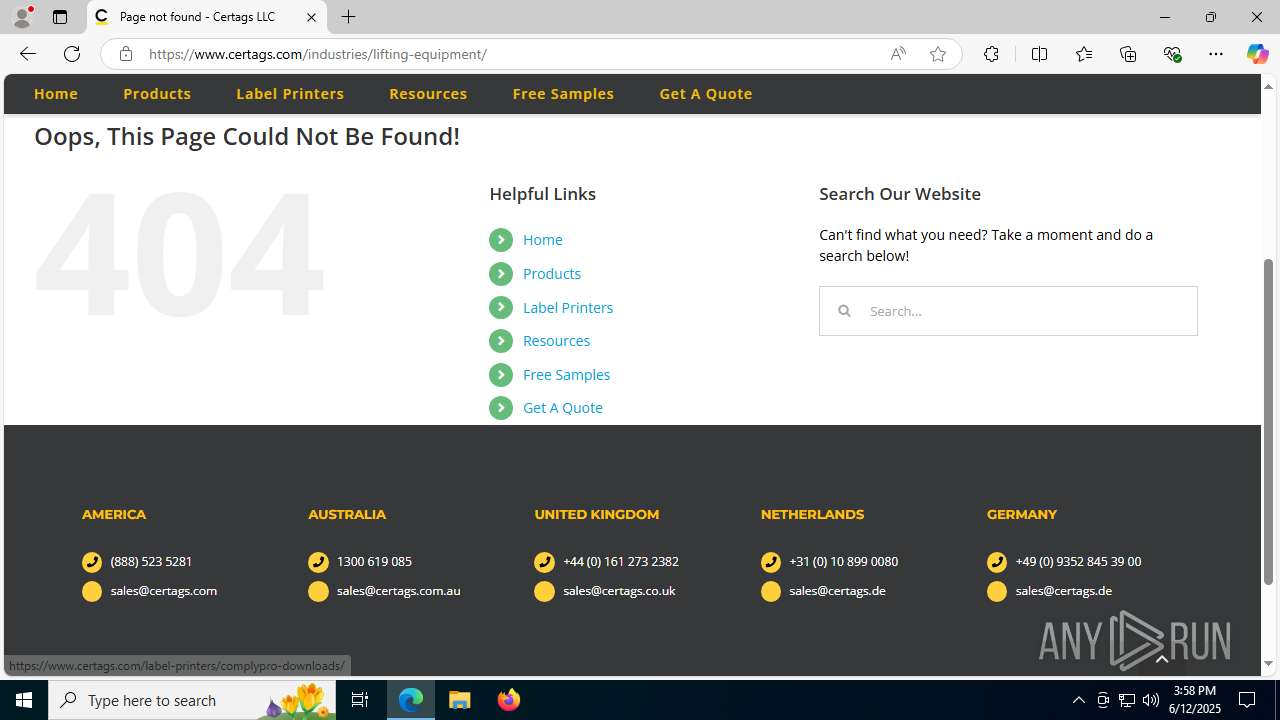Open a new browser tab
Image resolution: width=1280 pixels, height=720 pixels.
pos(348,17)
